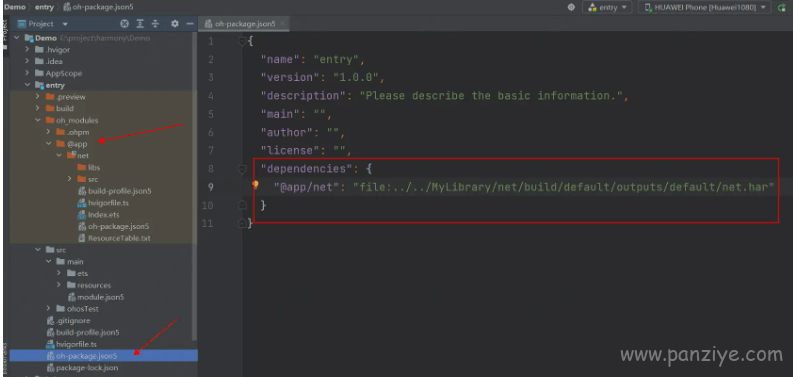The width and height of the screenshot is (793, 377).
Task: Expand the AppScope folder chevron
Action: tap(27, 73)
